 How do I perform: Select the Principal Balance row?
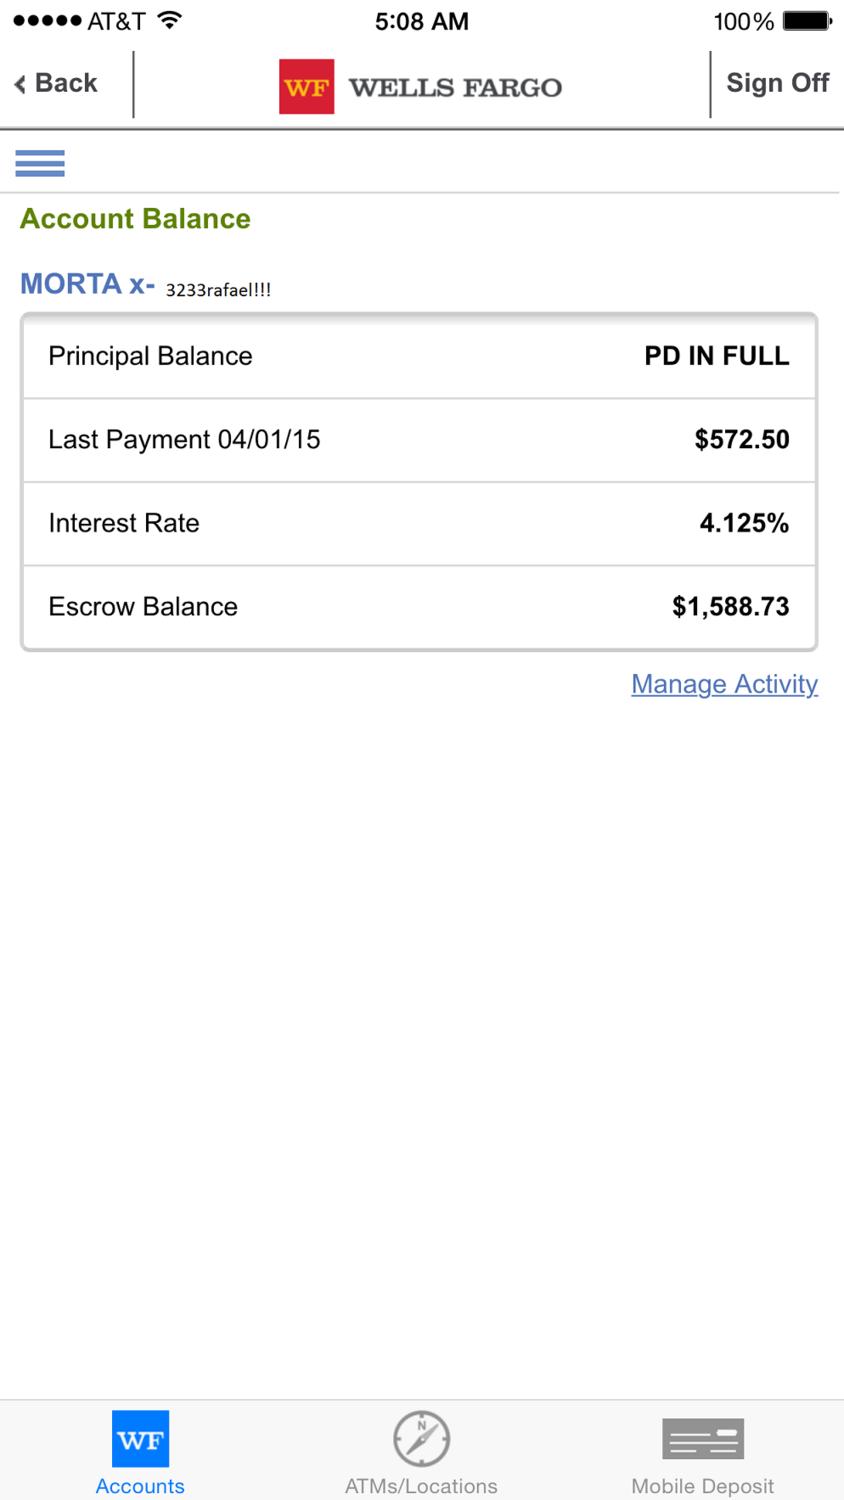(419, 356)
